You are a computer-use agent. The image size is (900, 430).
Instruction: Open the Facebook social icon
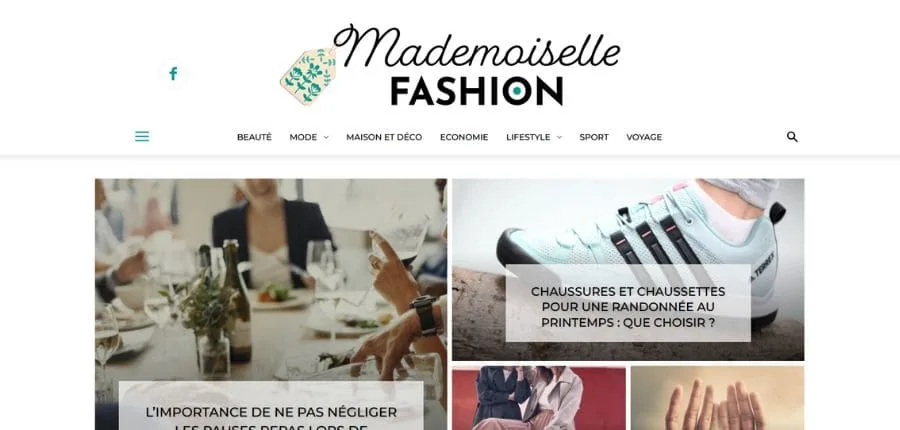(x=173, y=73)
